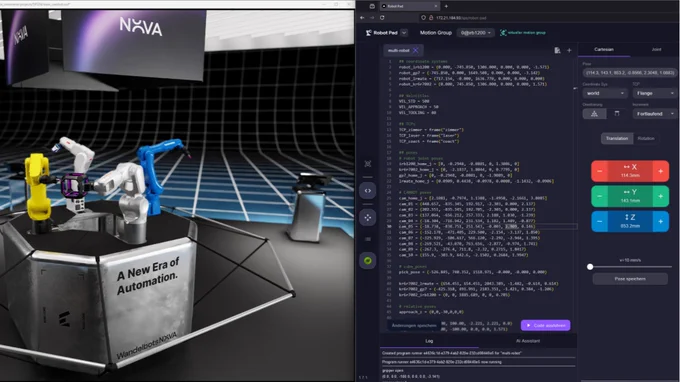The height and width of the screenshot is (382, 680).
Task: Expand the world coordinate system dropdown
Action: pos(605,93)
